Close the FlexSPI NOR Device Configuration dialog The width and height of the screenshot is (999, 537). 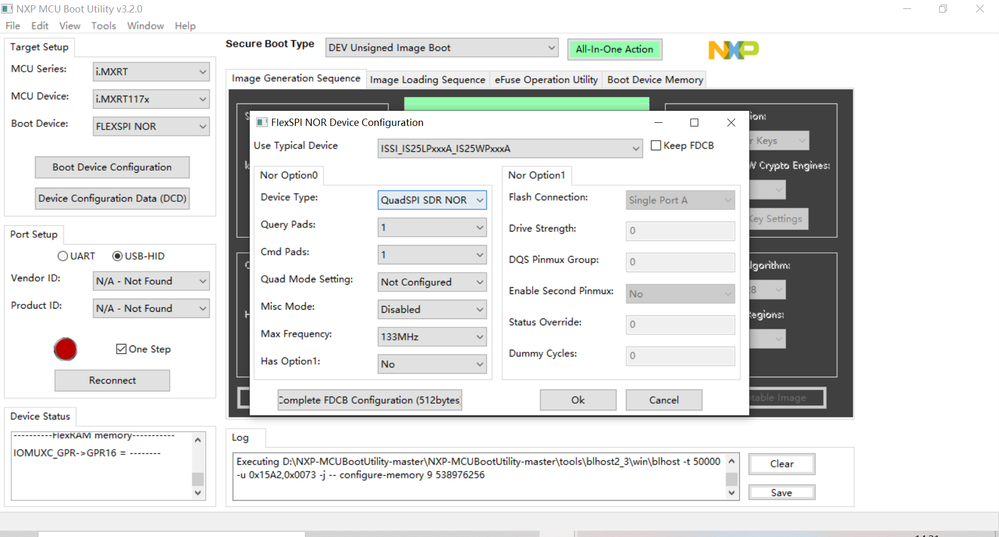pyautogui.click(x=731, y=122)
